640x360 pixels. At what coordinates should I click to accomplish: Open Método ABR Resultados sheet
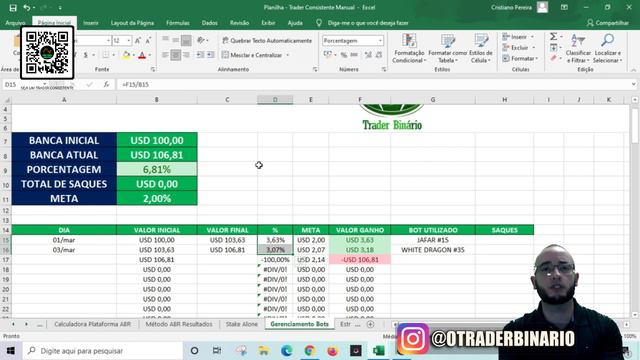pos(179,324)
